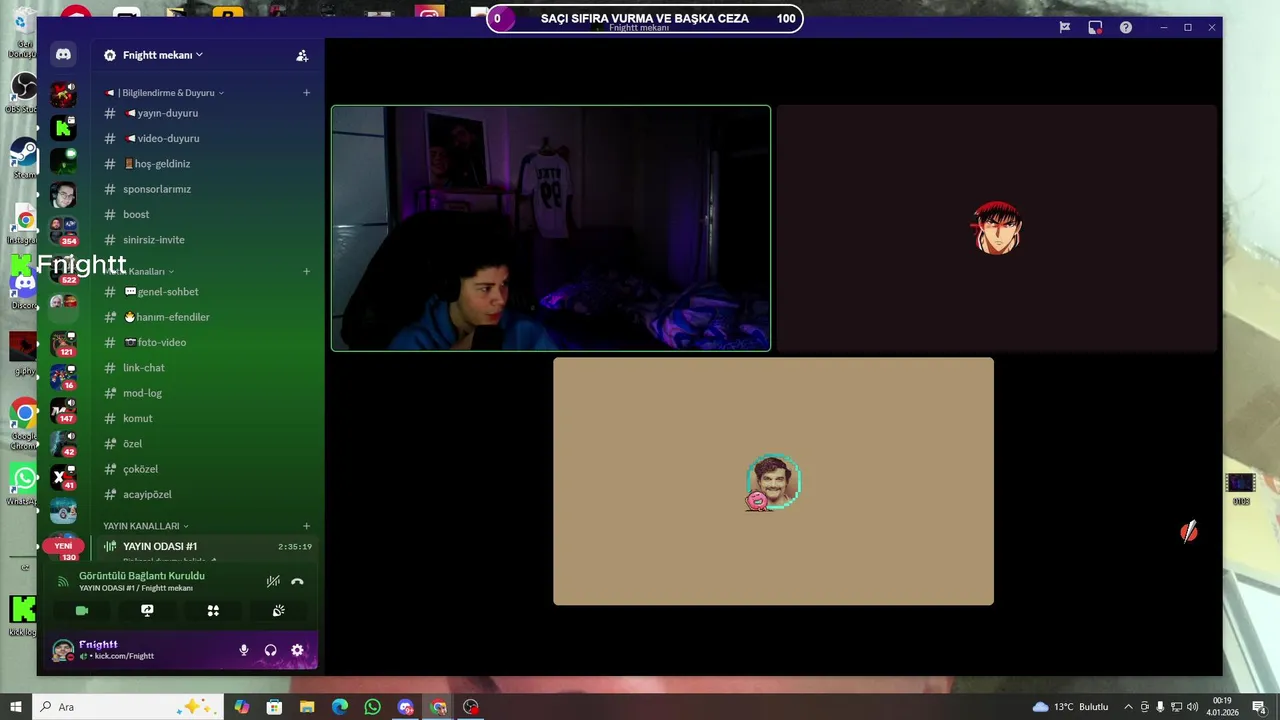Share your screen in voice panel

tap(147, 610)
